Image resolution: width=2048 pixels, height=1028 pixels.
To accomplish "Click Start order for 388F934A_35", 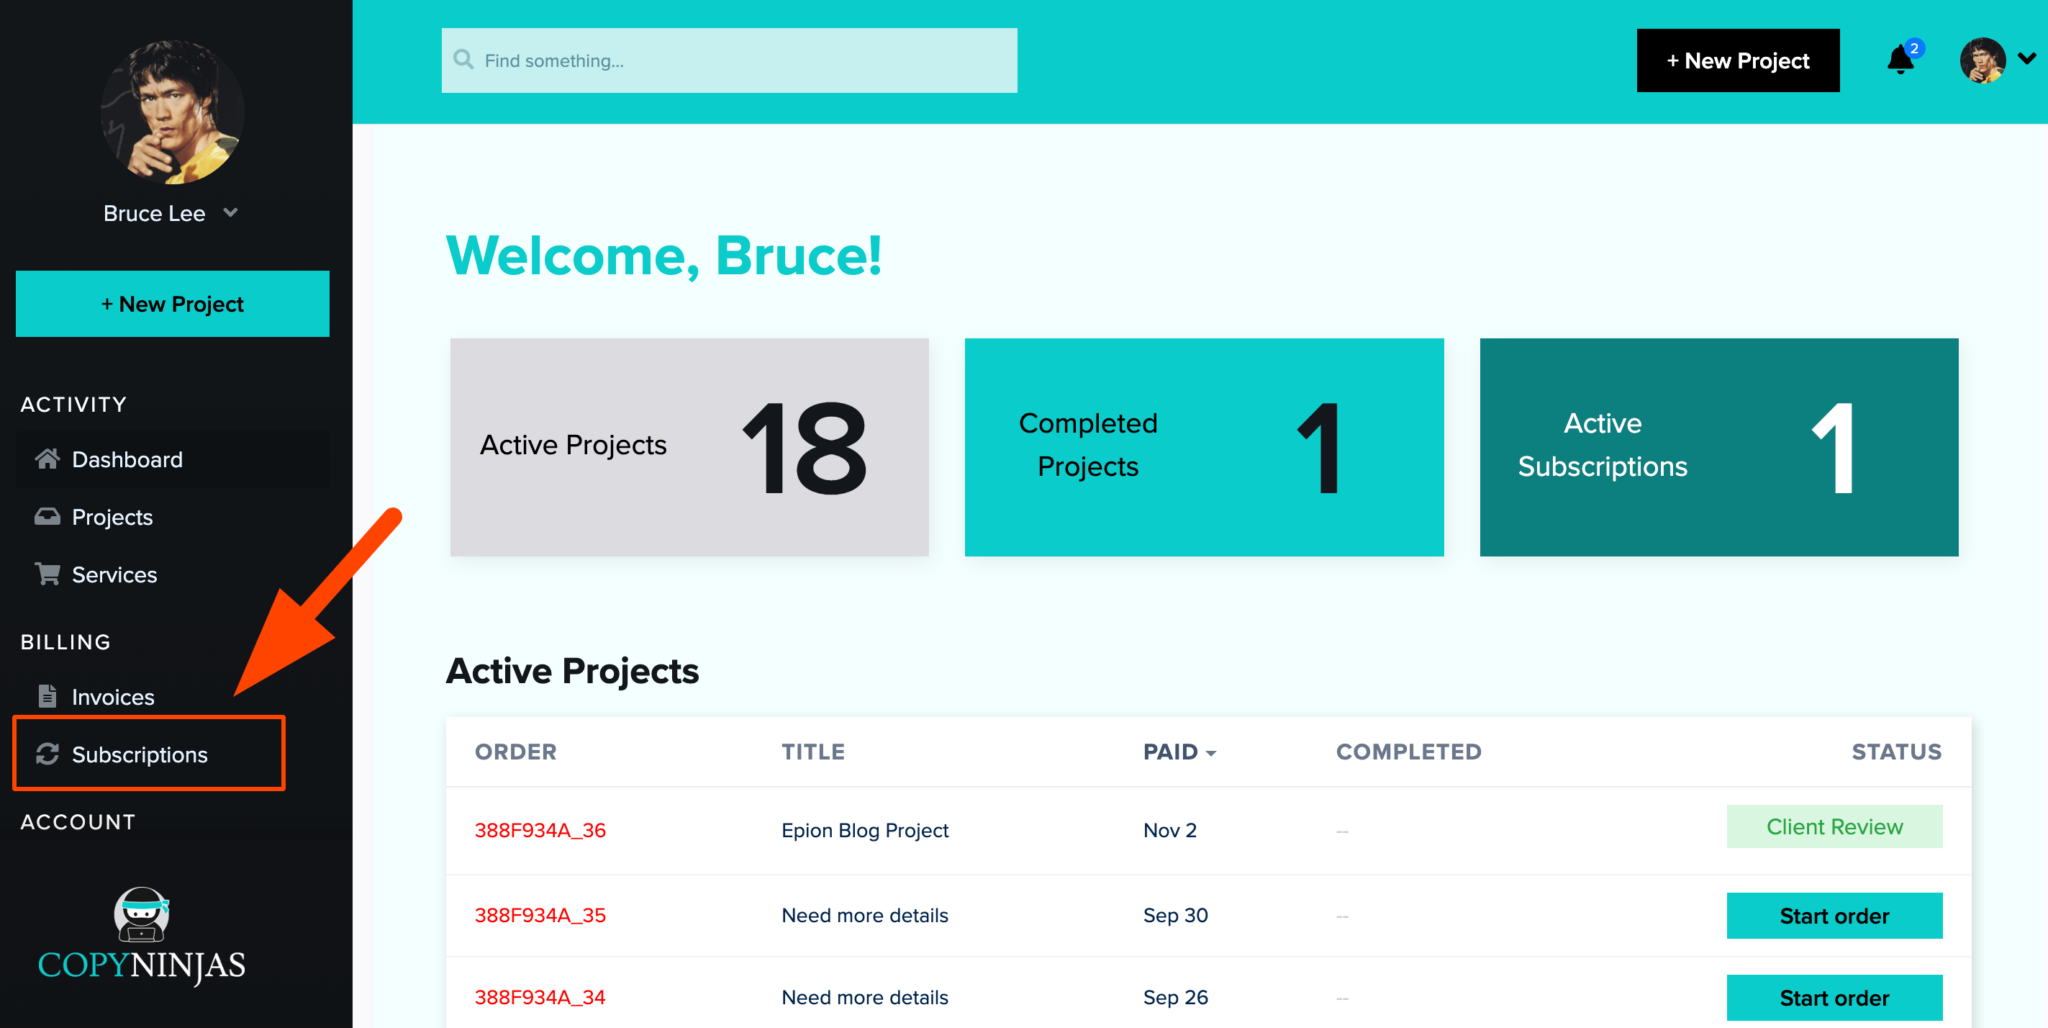I will pos(1834,916).
